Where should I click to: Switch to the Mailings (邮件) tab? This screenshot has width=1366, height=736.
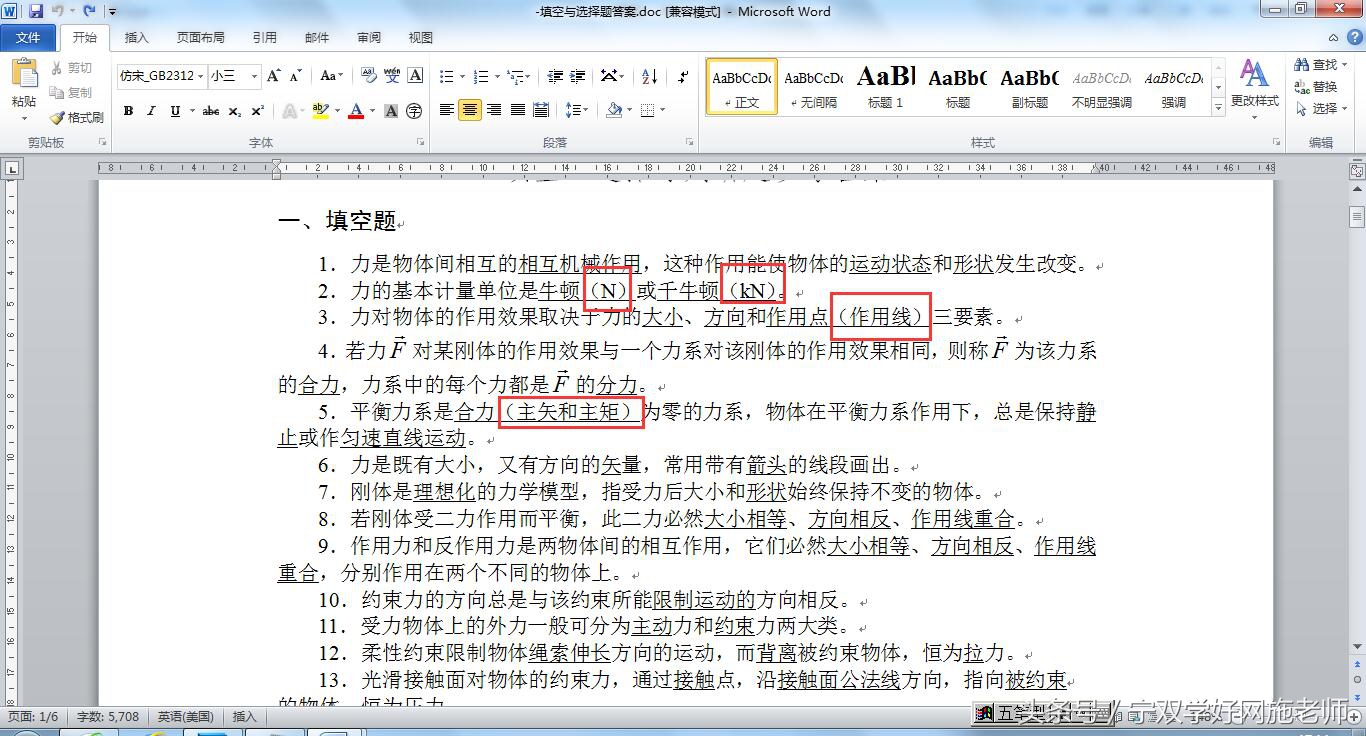317,37
